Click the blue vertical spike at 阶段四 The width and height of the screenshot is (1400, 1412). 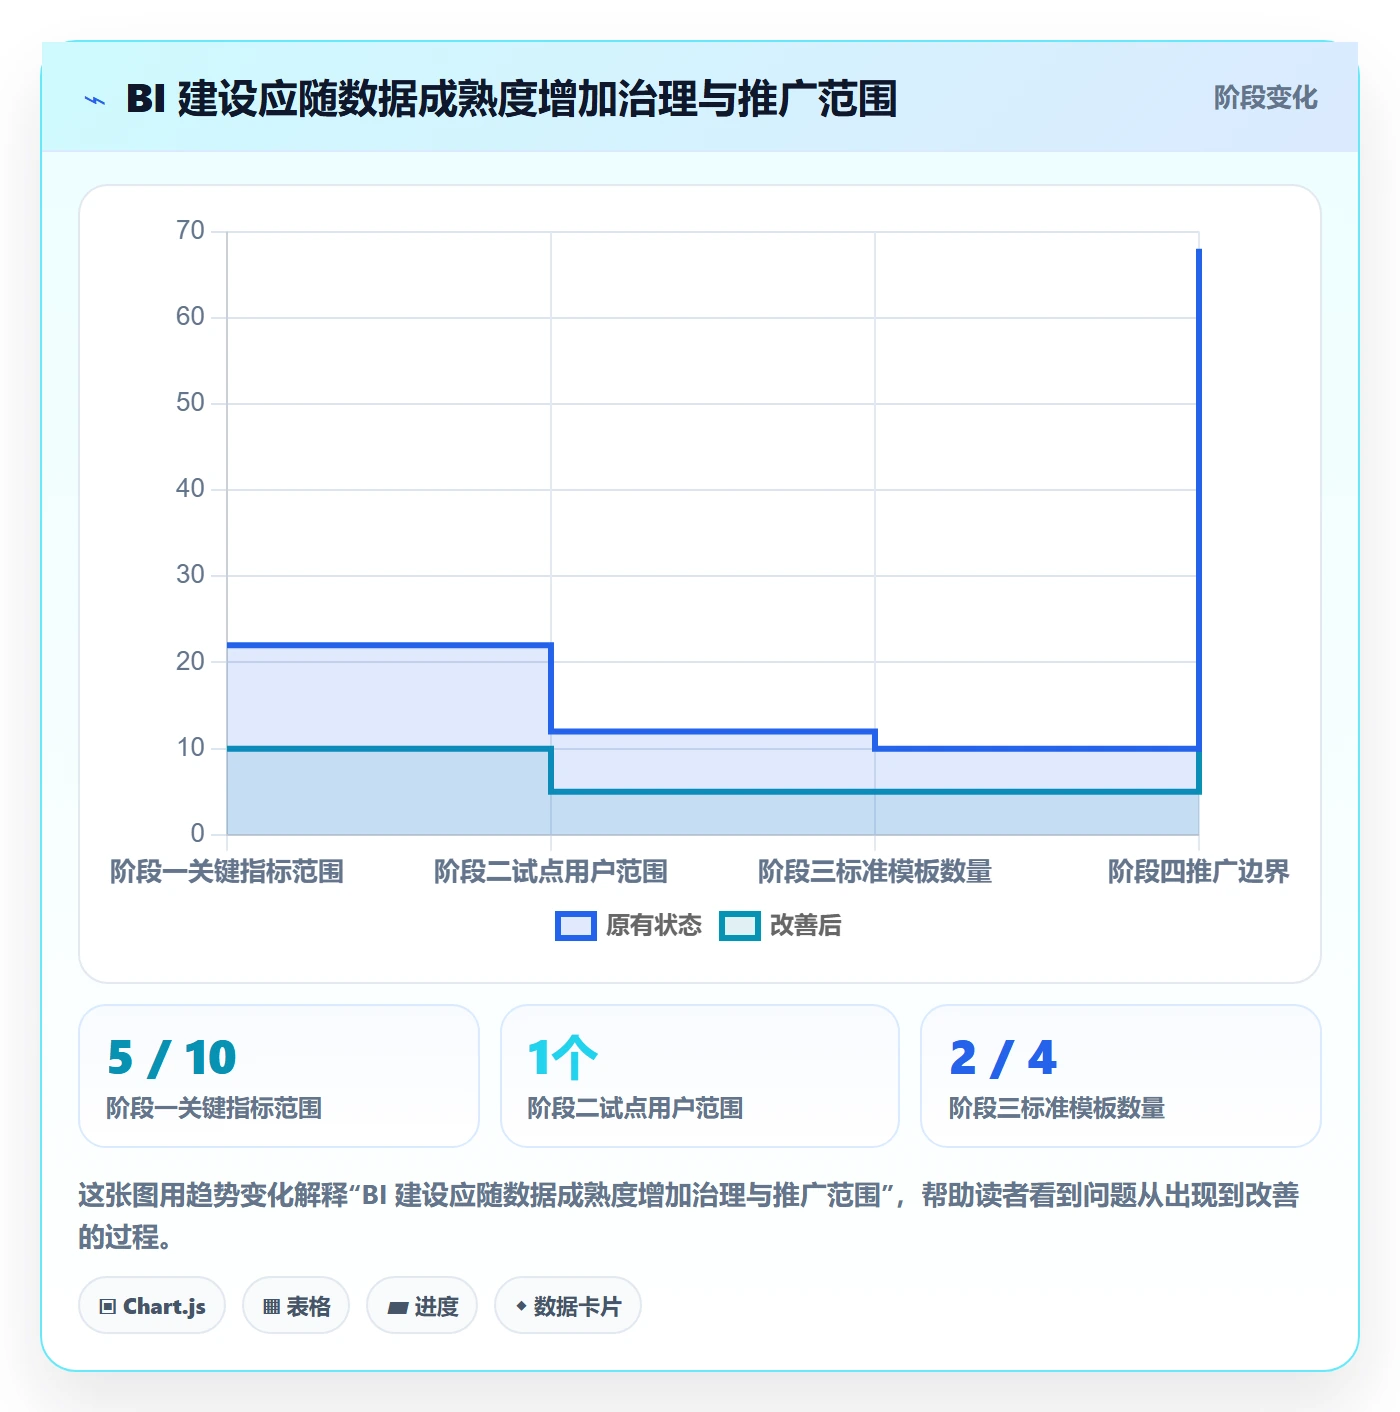[x=1199, y=498]
